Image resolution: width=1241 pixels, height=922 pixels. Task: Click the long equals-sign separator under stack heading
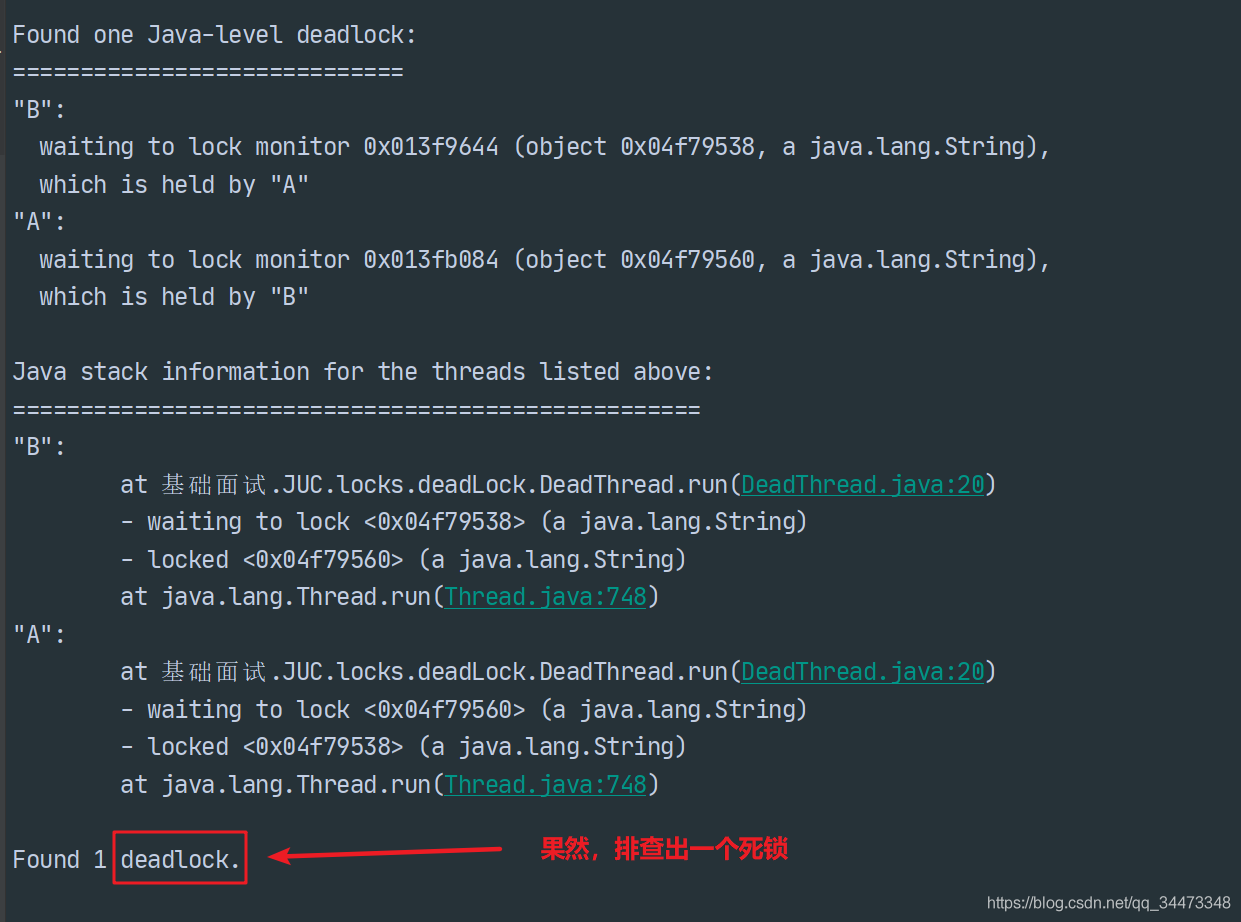(x=356, y=410)
